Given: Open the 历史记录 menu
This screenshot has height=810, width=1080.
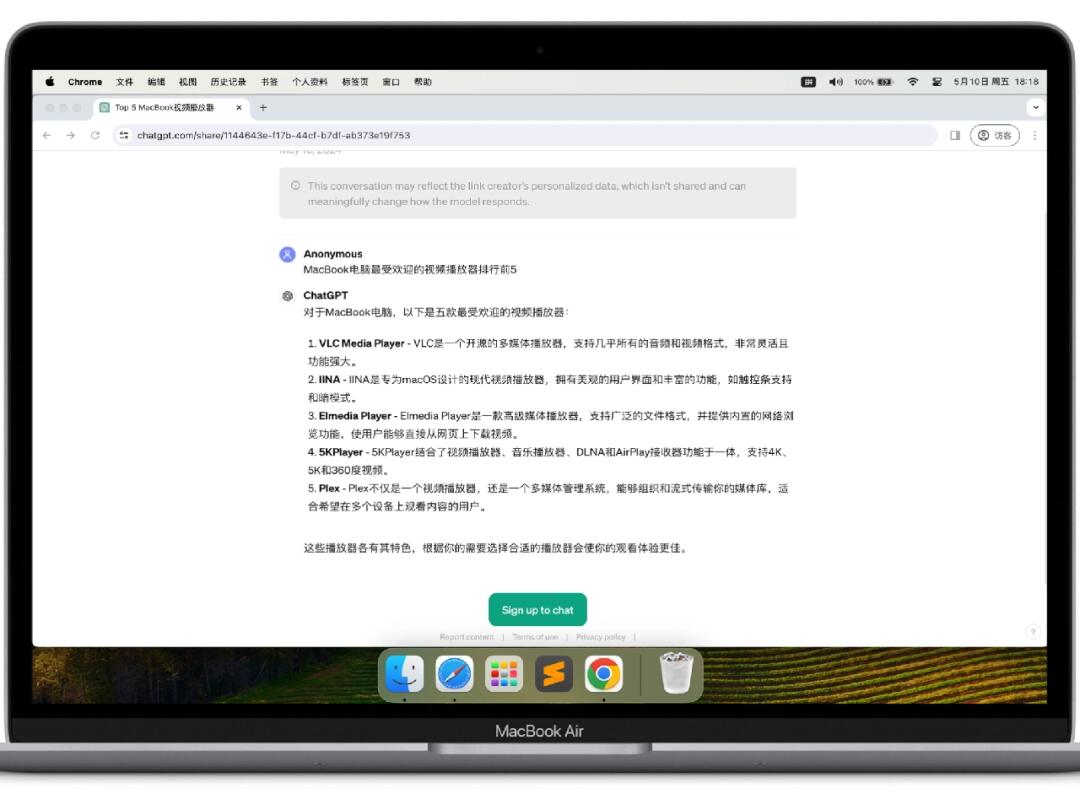Looking at the screenshot, I should [x=228, y=82].
